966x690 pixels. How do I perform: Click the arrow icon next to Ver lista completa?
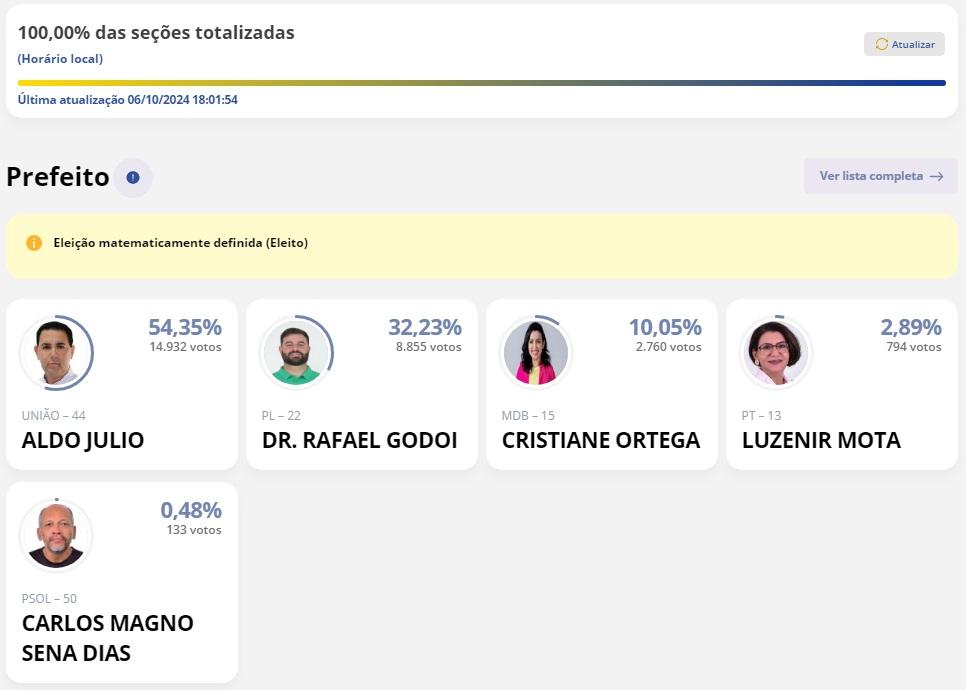(x=936, y=176)
